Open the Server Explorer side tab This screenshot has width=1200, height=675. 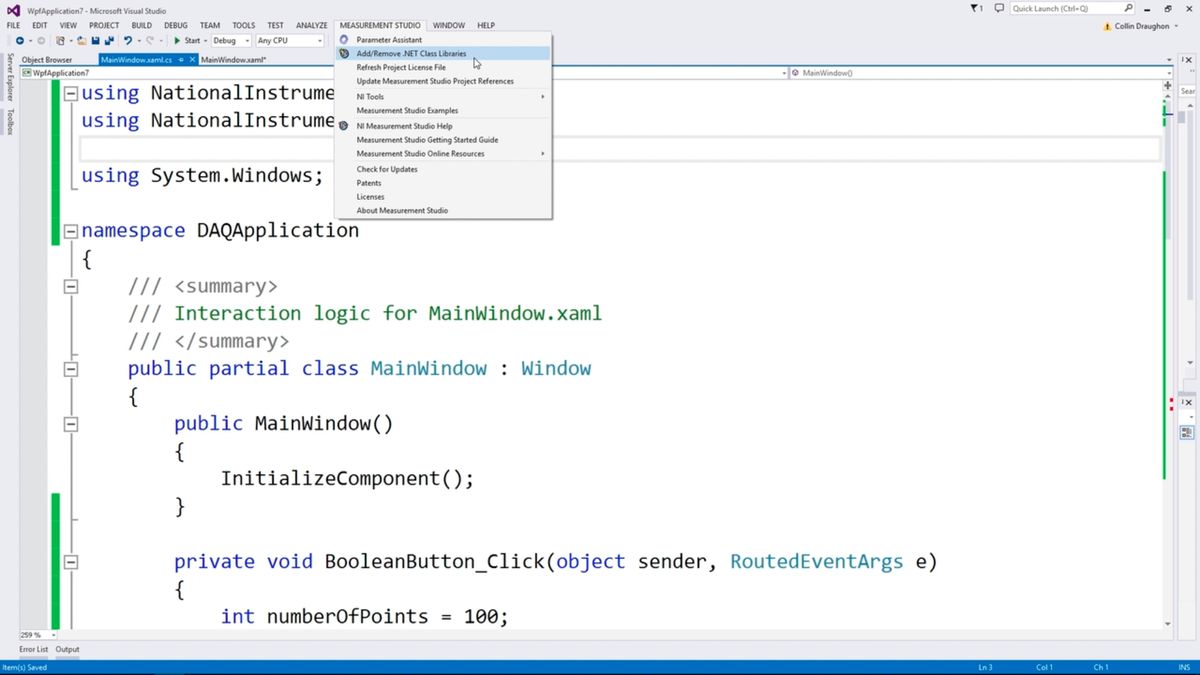click(x=9, y=76)
